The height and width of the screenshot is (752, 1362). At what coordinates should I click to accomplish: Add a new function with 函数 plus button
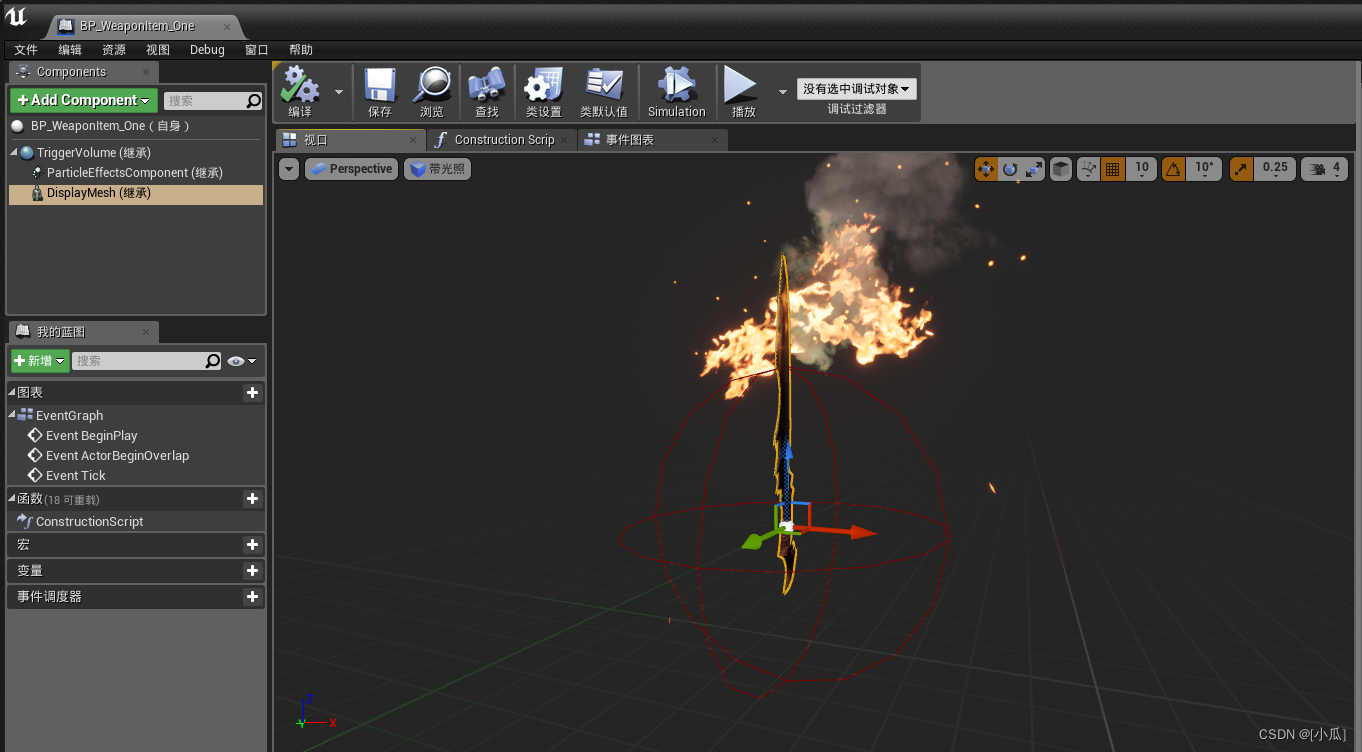[x=252, y=498]
